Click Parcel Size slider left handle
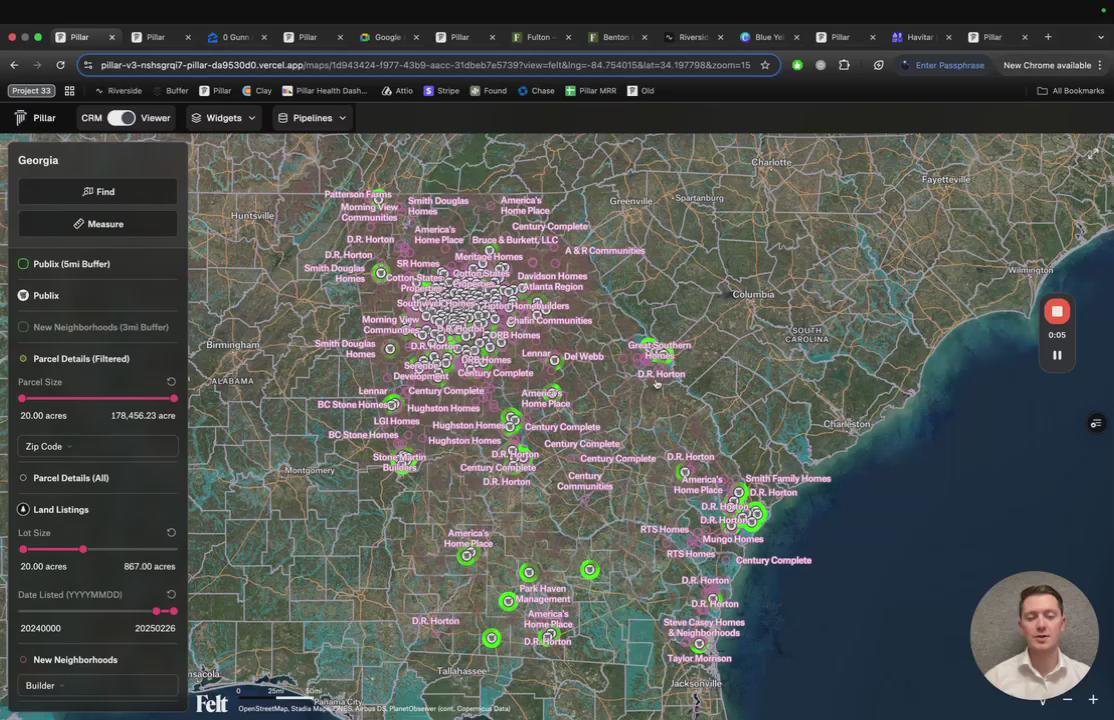This screenshot has width=1114, height=720. [22, 399]
